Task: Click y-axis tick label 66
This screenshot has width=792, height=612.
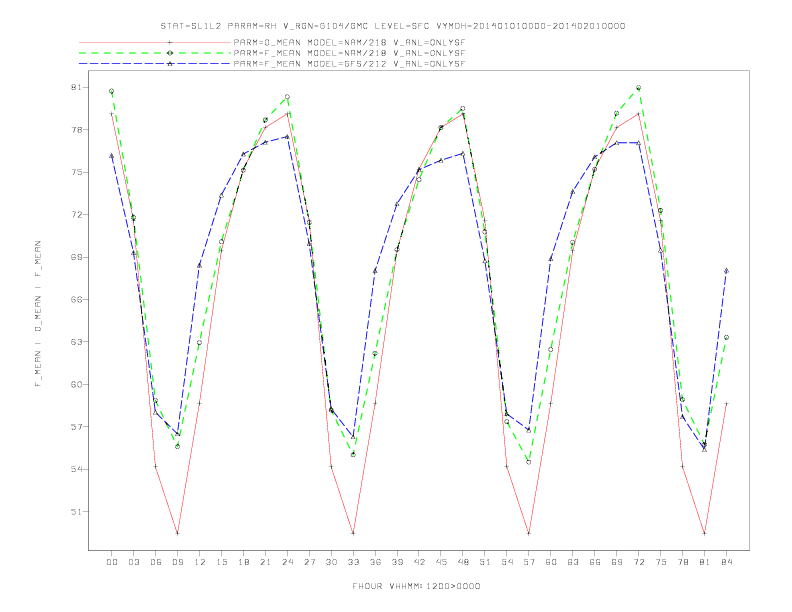Action: (x=75, y=299)
